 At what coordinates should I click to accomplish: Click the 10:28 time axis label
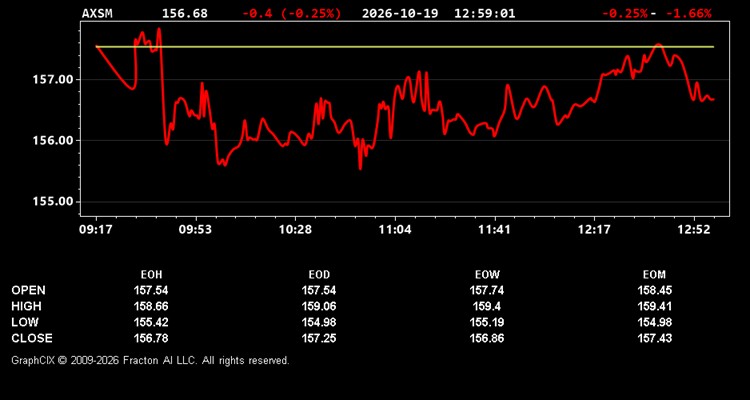[295, 230]
